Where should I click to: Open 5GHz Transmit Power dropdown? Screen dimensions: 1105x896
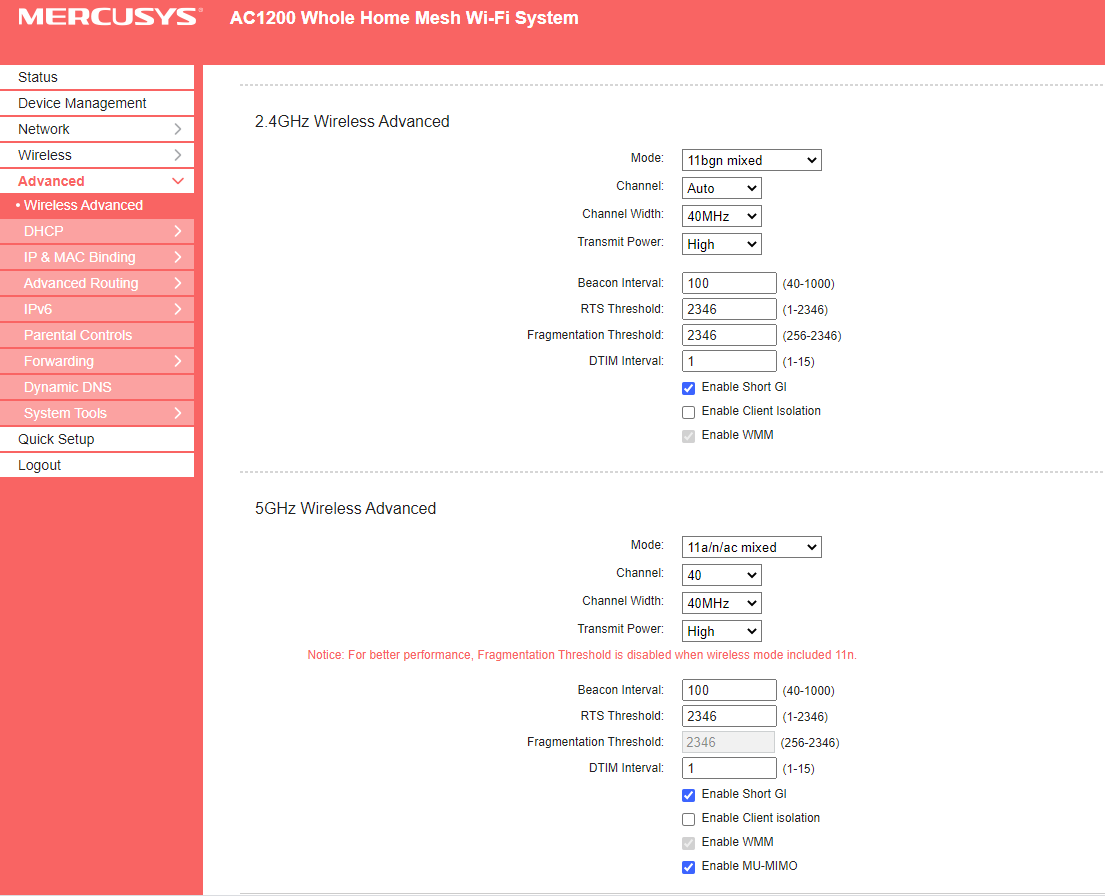pos(722,631)
